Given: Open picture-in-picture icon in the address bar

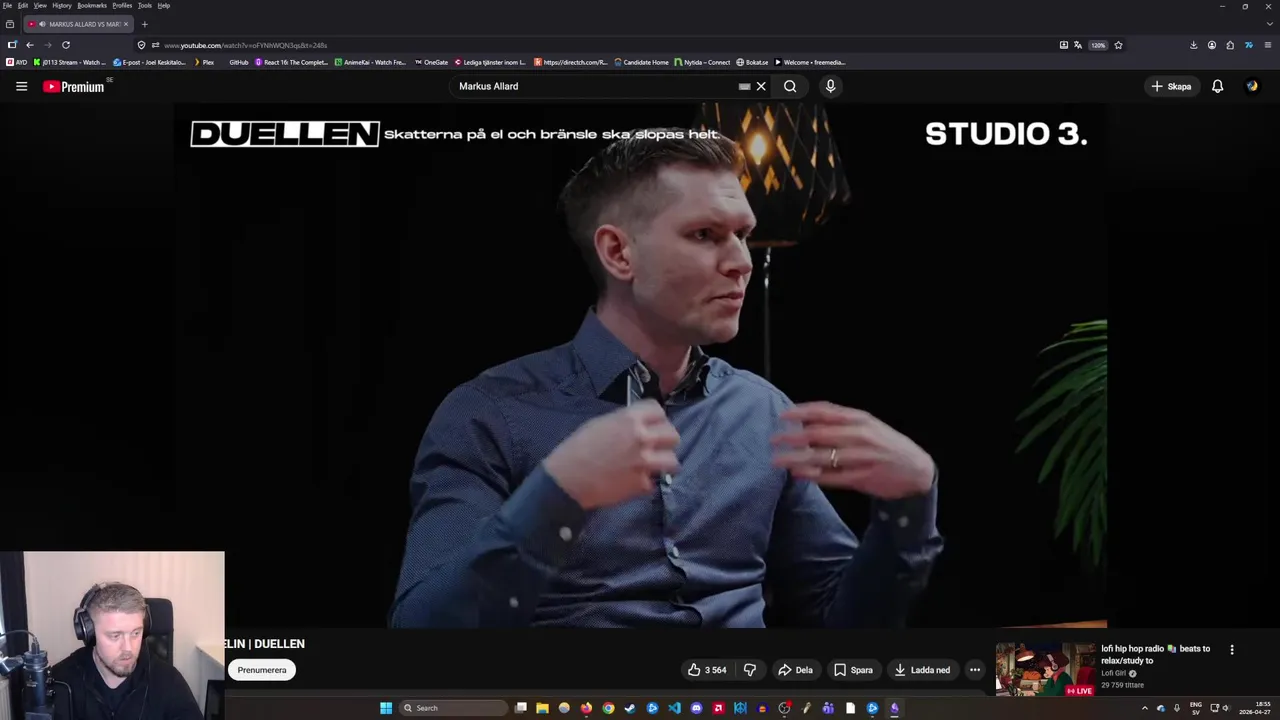Looking at the screenshot, I should pyautogui.click(x=1063, y=45).
